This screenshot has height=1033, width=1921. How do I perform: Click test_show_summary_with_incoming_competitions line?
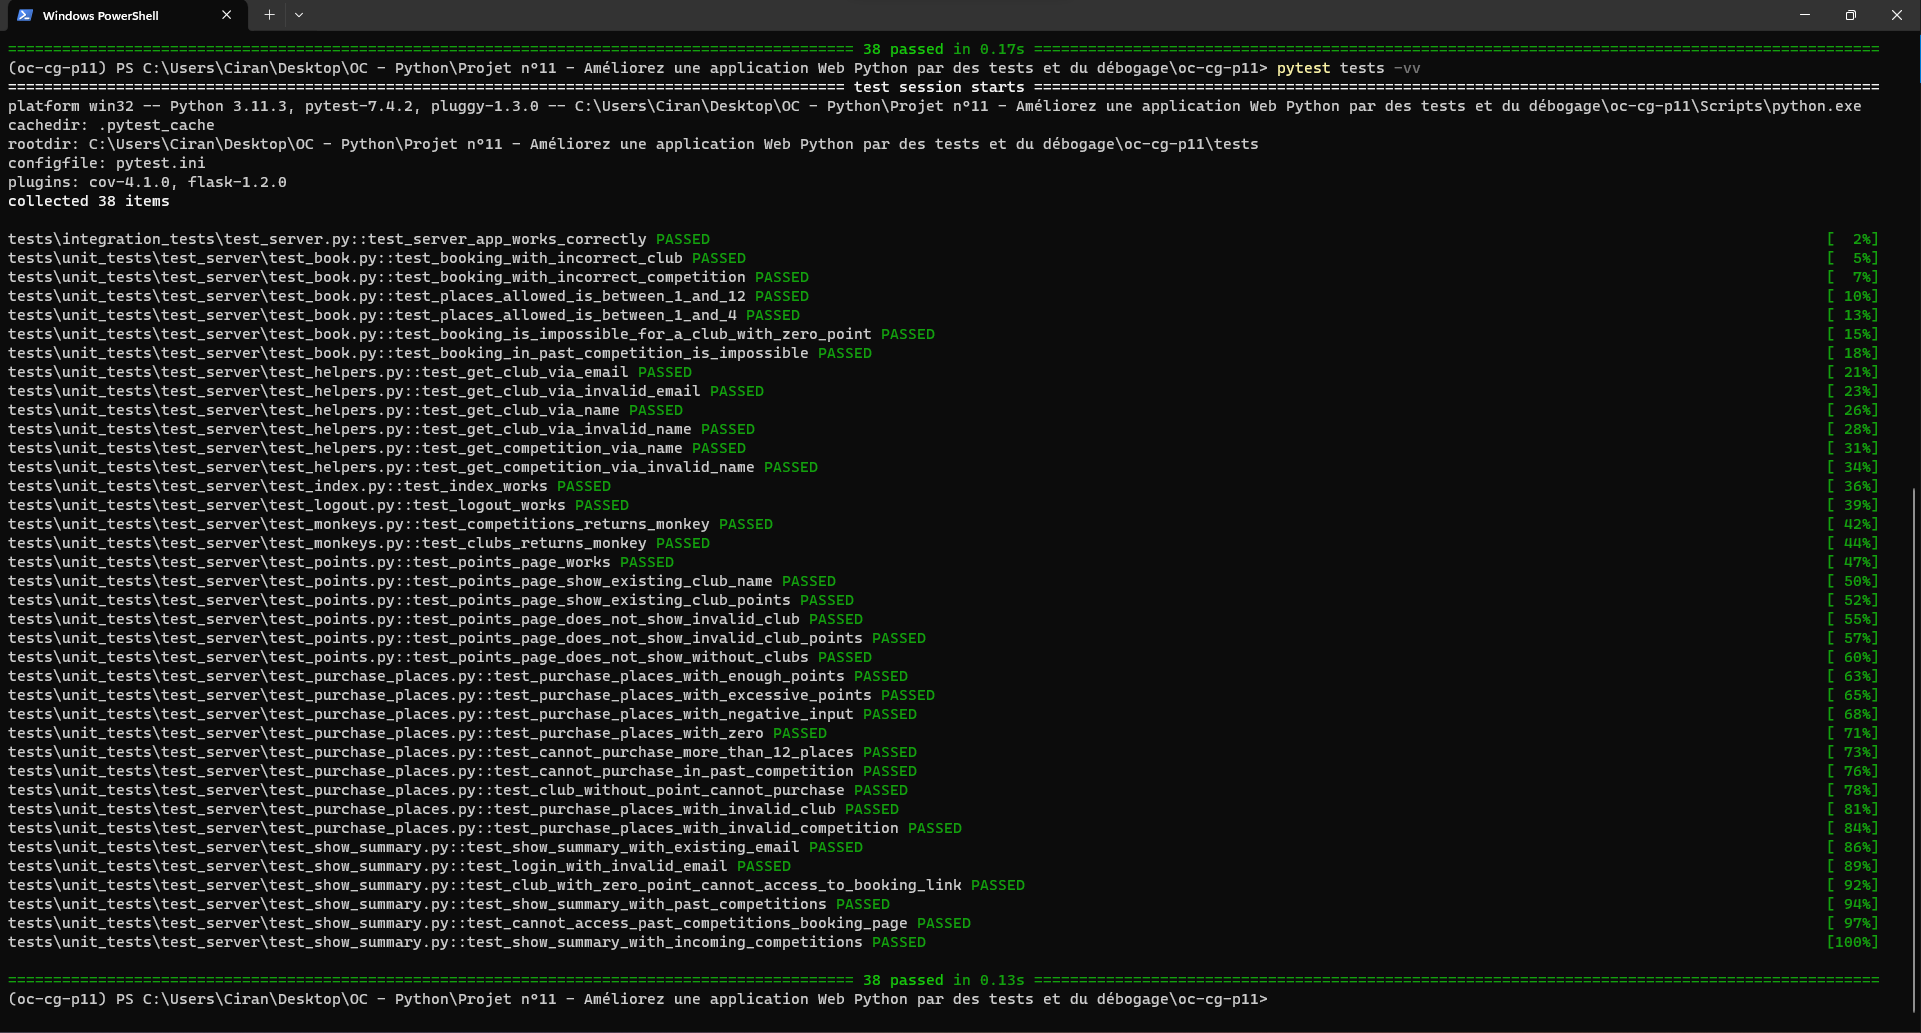pyautogui.click(x=467, y=942)
